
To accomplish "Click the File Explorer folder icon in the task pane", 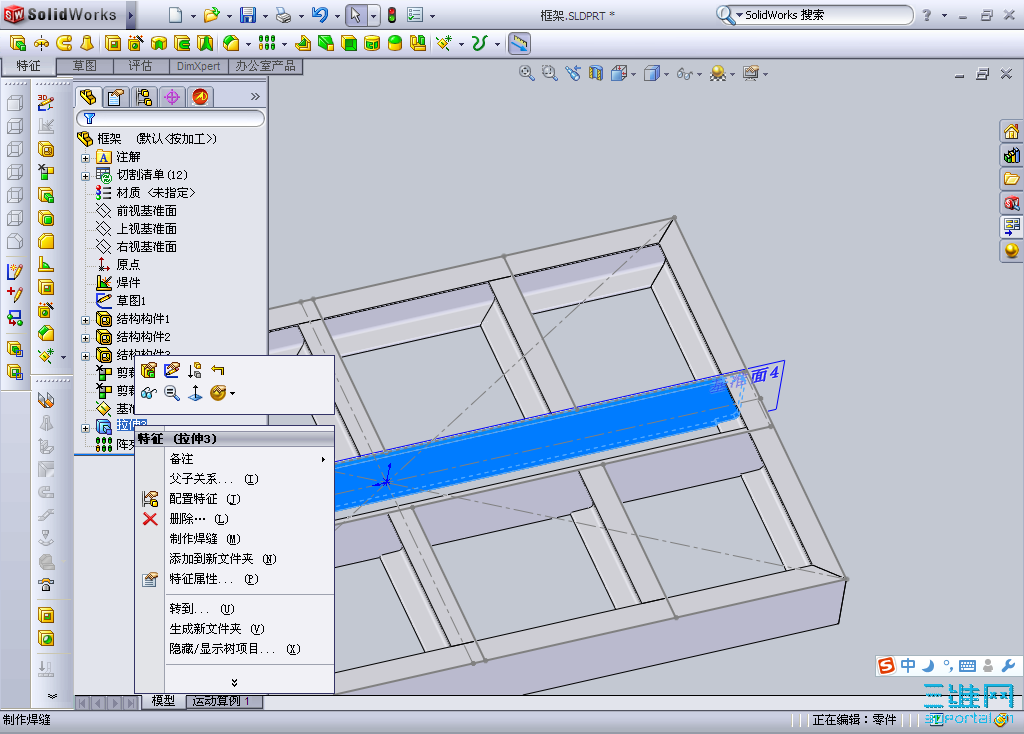I will click(1012, 179).
